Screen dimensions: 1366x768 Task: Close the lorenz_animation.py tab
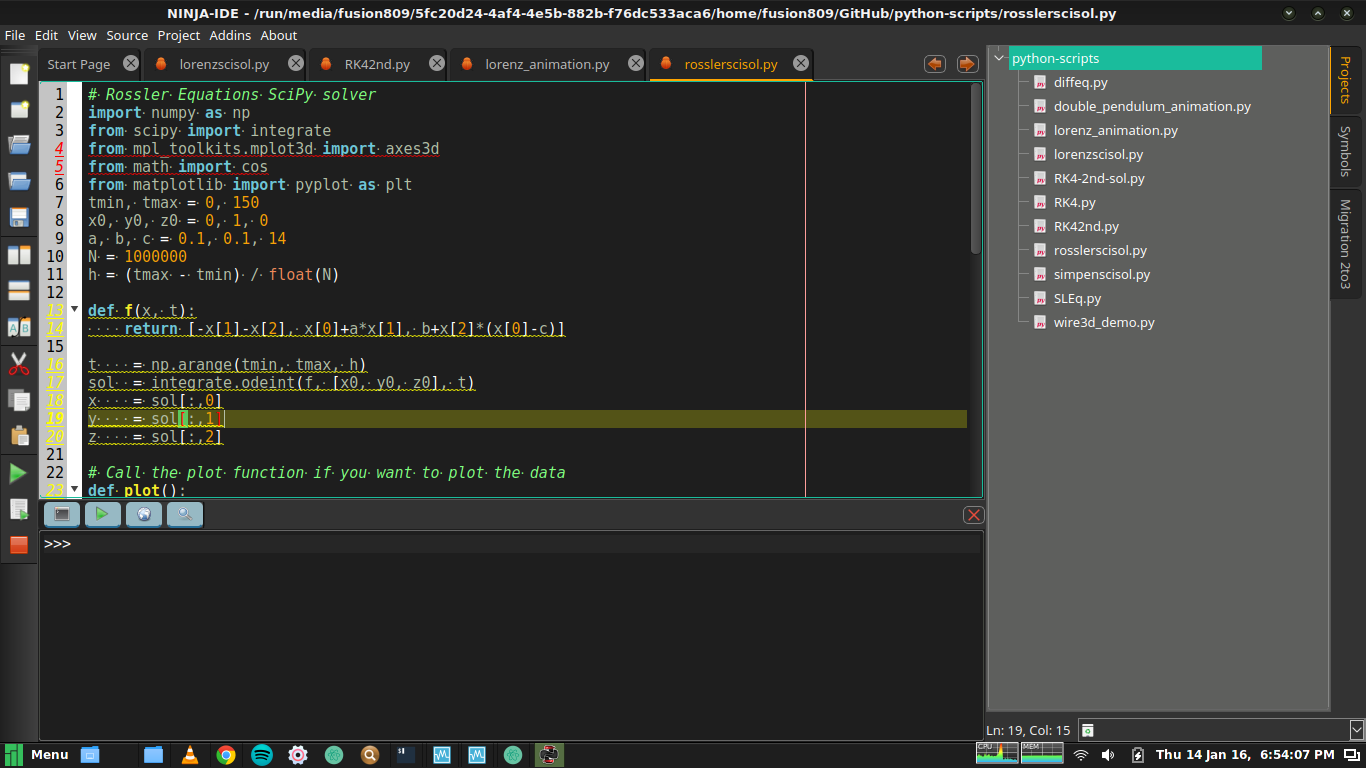(636, 63)
